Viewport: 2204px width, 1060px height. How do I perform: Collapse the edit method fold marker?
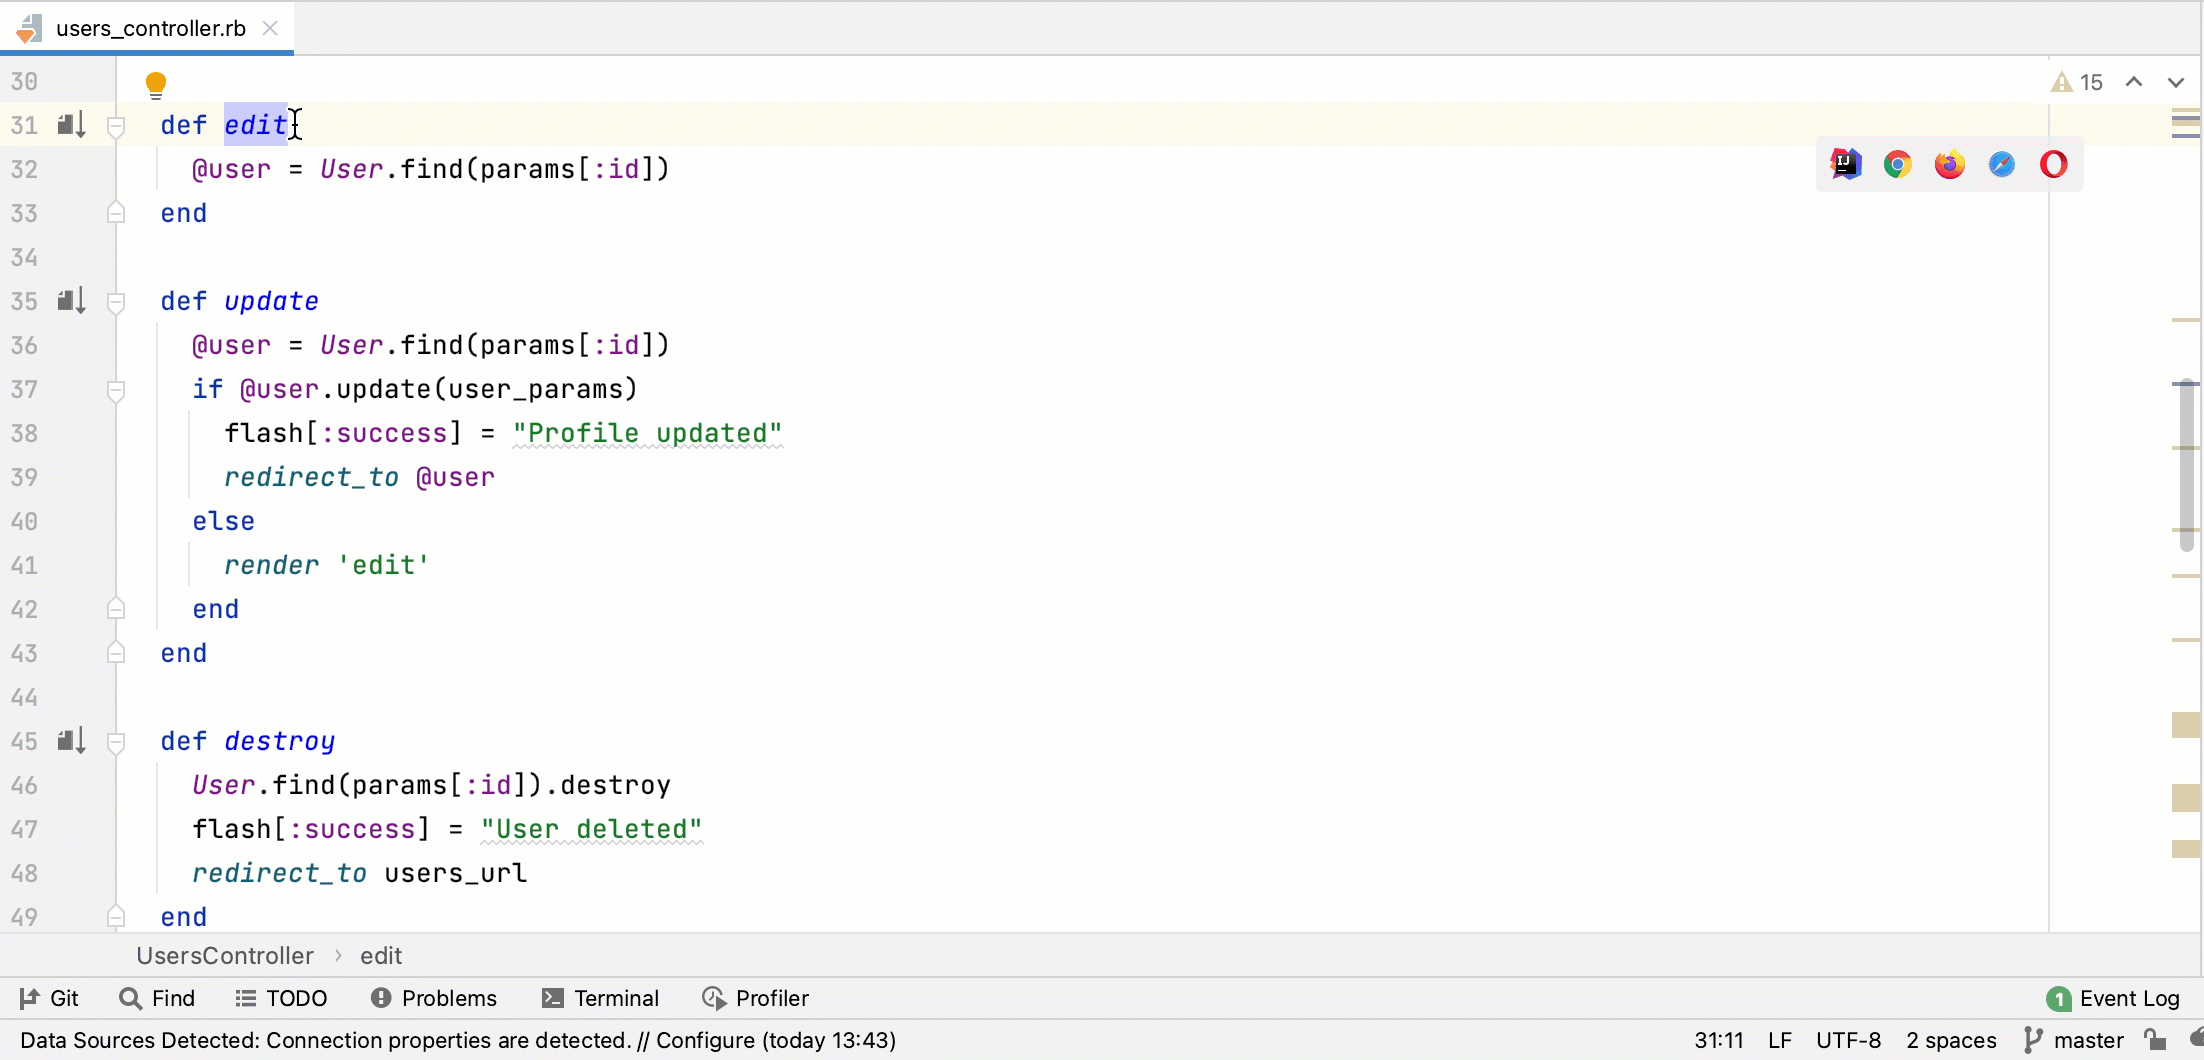[x=116, y=126]
